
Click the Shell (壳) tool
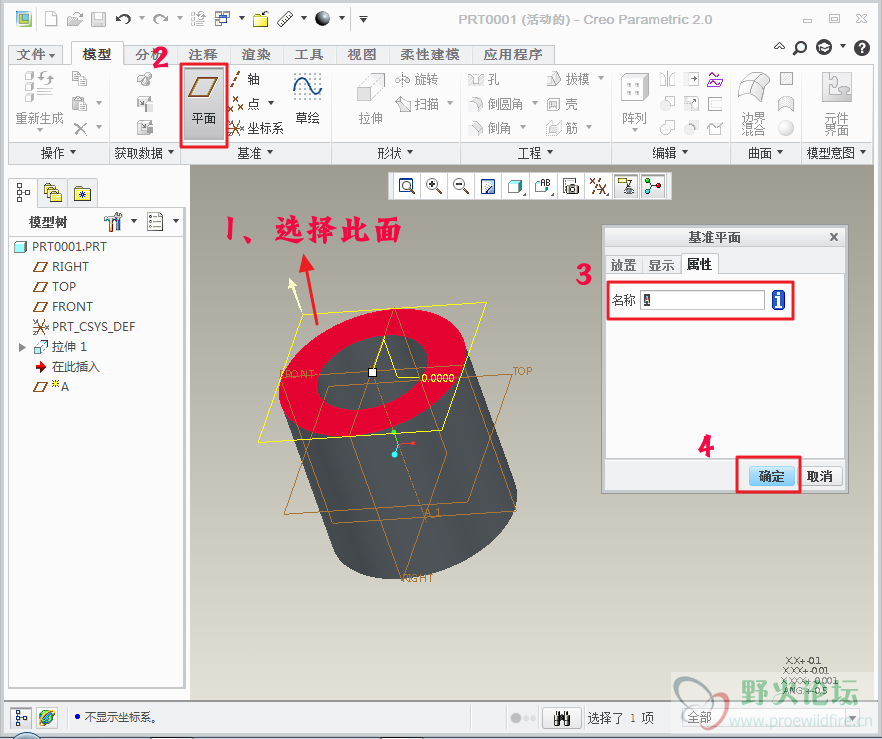(562, 104)
